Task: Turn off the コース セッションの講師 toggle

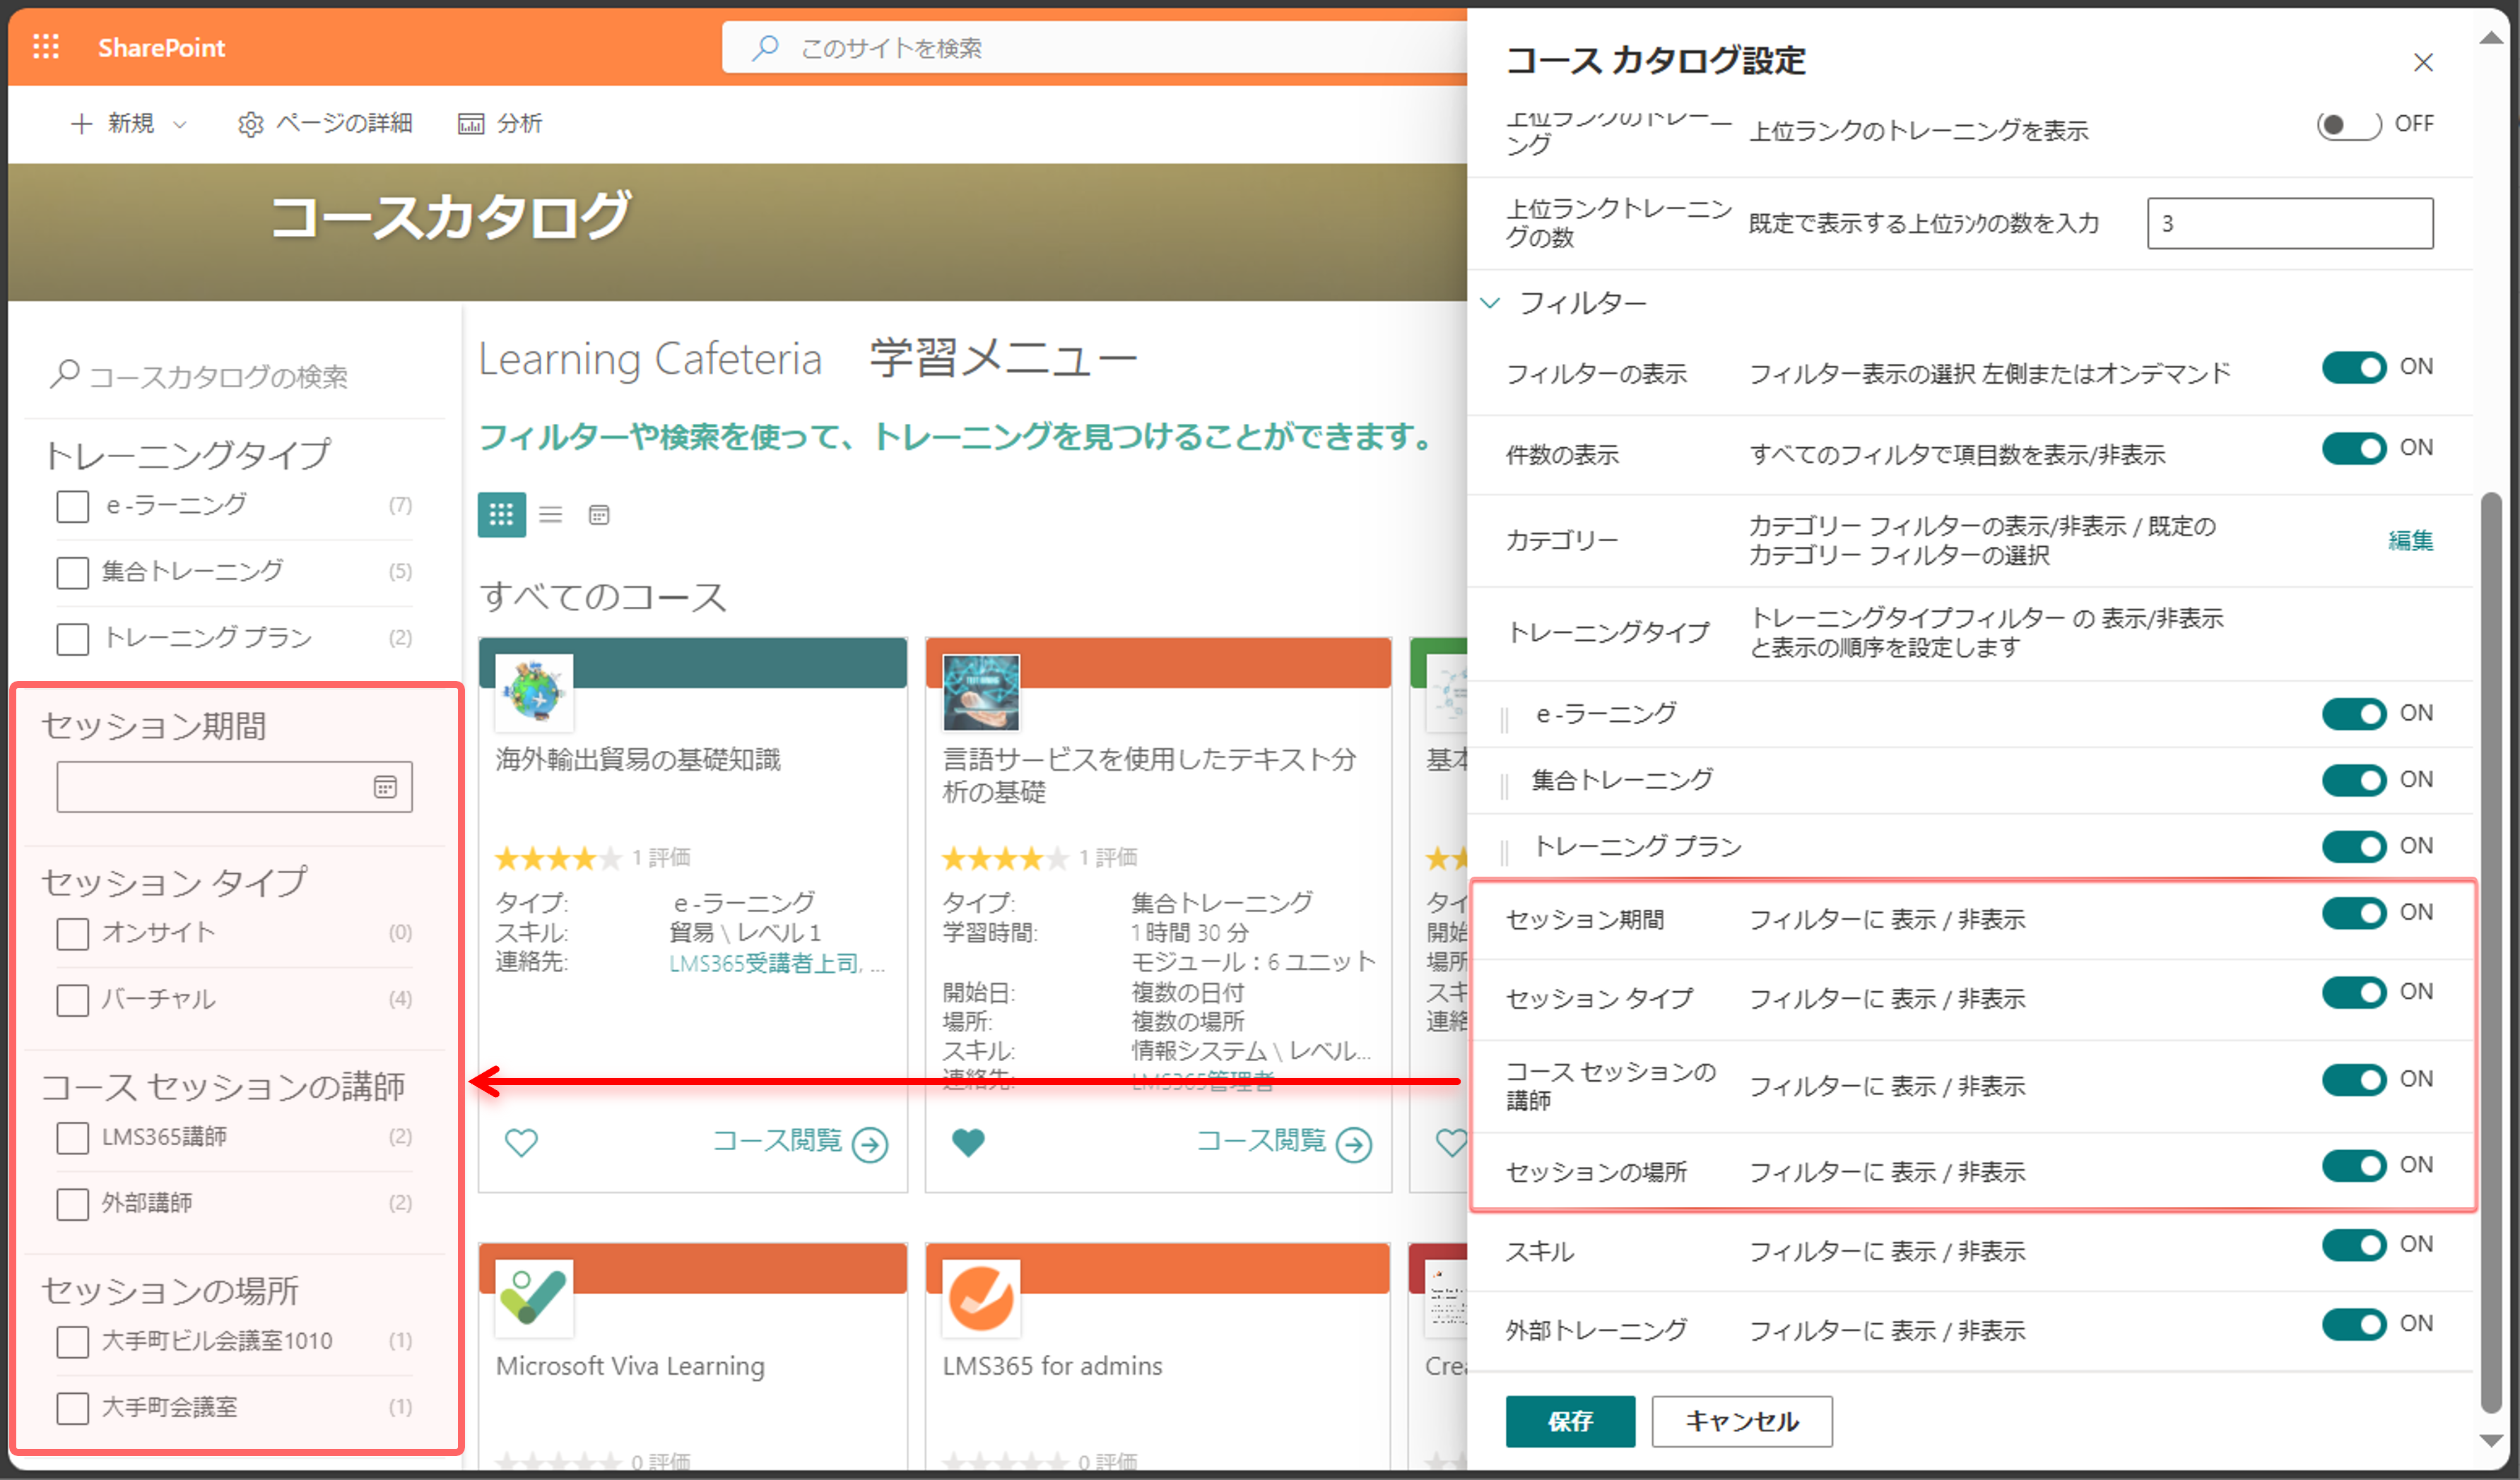Action: [x=2354, y=1079]
